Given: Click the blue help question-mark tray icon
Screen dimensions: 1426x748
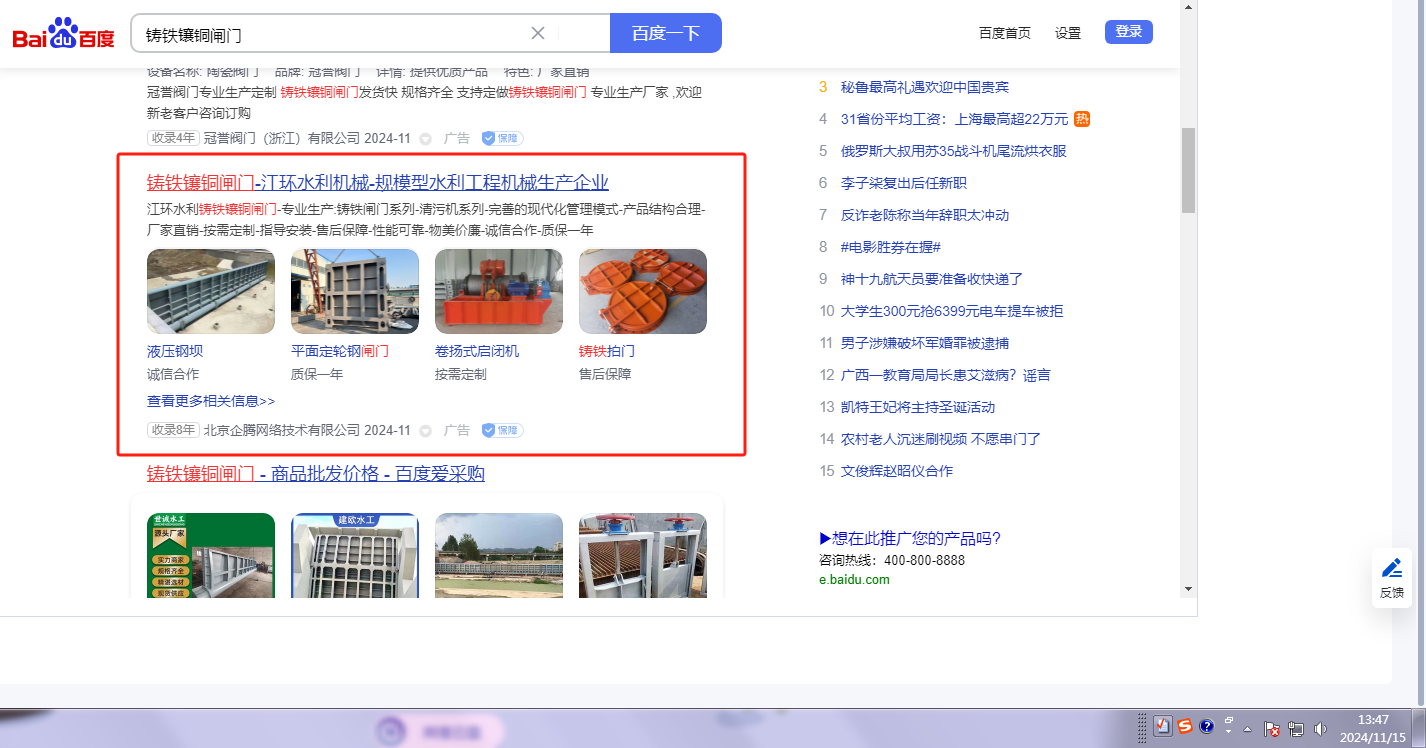Looking at the screenshot, I should (1207, 726).
